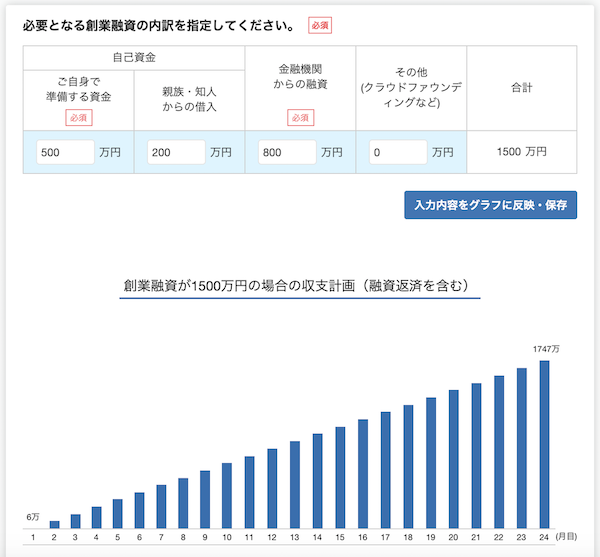Click the 必須 badge under 金融機関からの融資
The width and height of the screenshot is (600, 557).
[300, 117]
